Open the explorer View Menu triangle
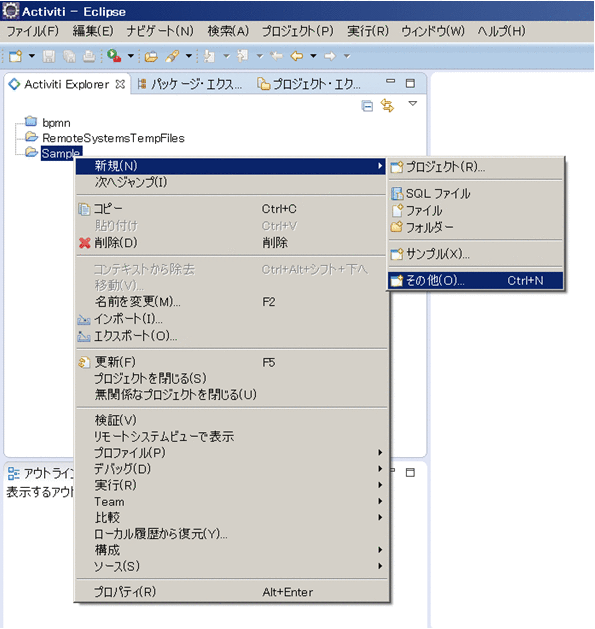 tap(412, 103)
